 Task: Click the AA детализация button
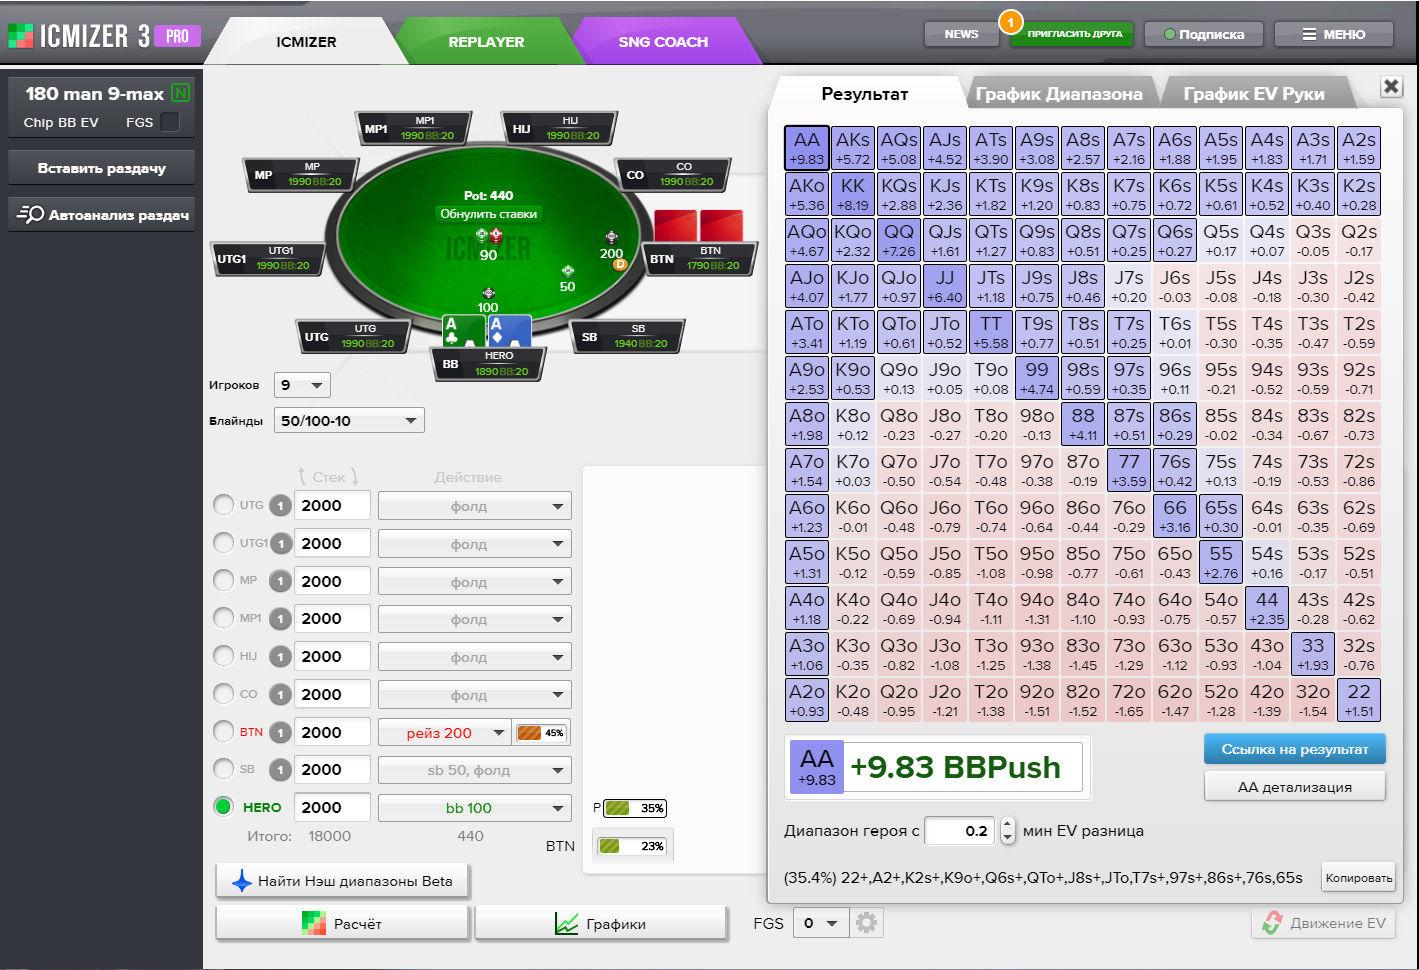point(1294,787)
